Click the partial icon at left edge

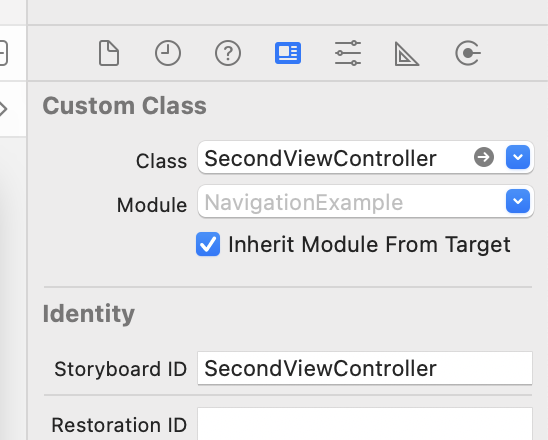(3, 53)
